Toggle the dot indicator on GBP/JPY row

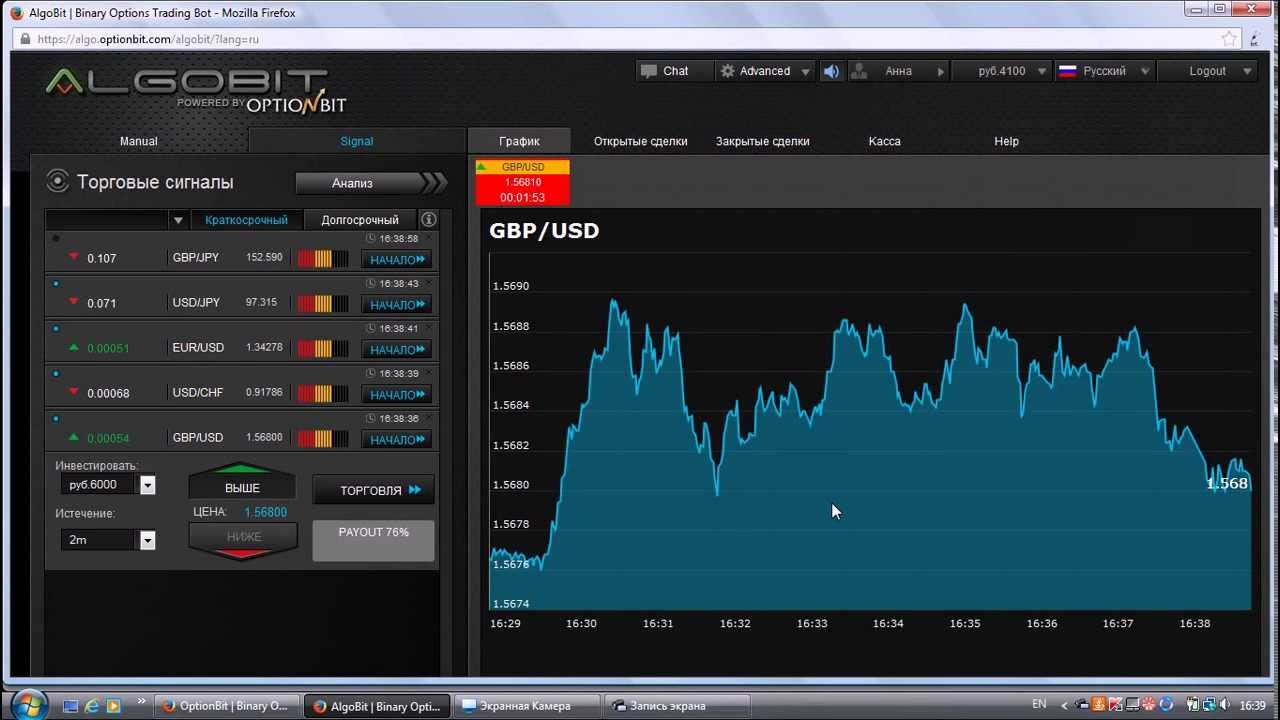click(x=56, y=238)
